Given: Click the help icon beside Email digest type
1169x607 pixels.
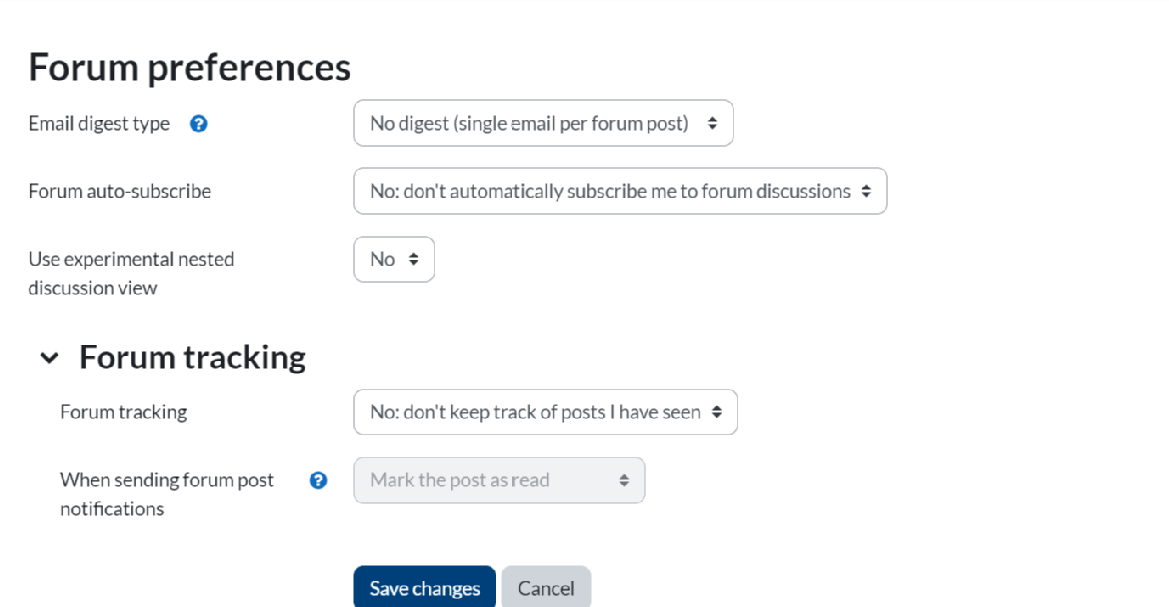Looking at the screenshot, I should 198,124.
